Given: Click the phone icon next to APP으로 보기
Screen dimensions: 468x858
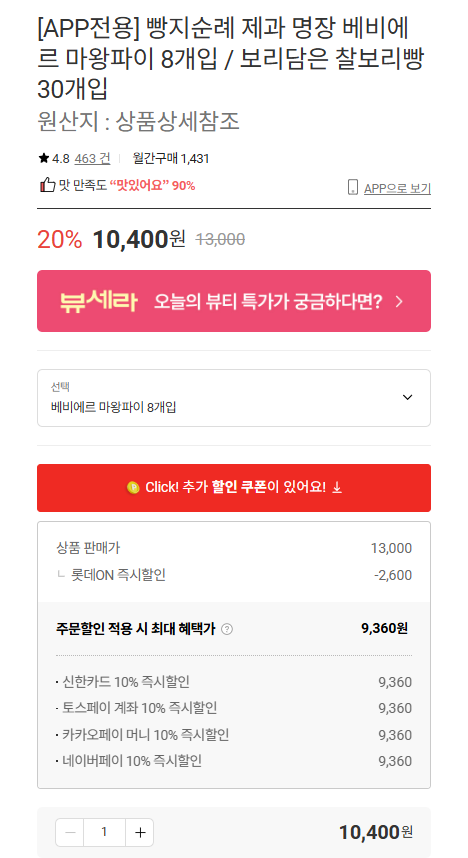Looking at the screenshot, I should point(353,187).
